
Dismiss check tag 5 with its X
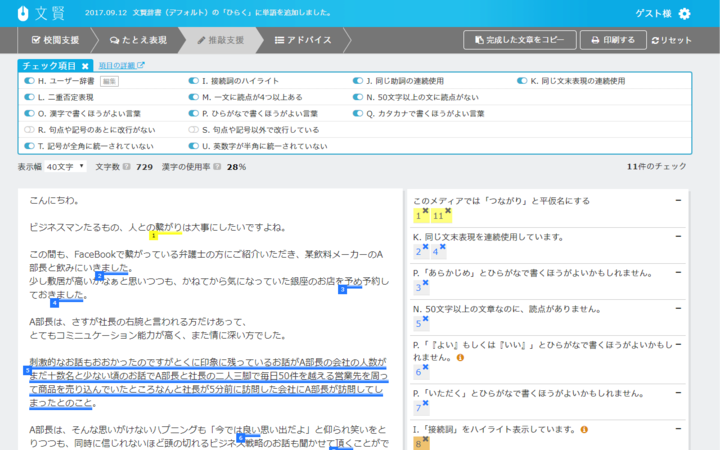(x=426, y=319)
